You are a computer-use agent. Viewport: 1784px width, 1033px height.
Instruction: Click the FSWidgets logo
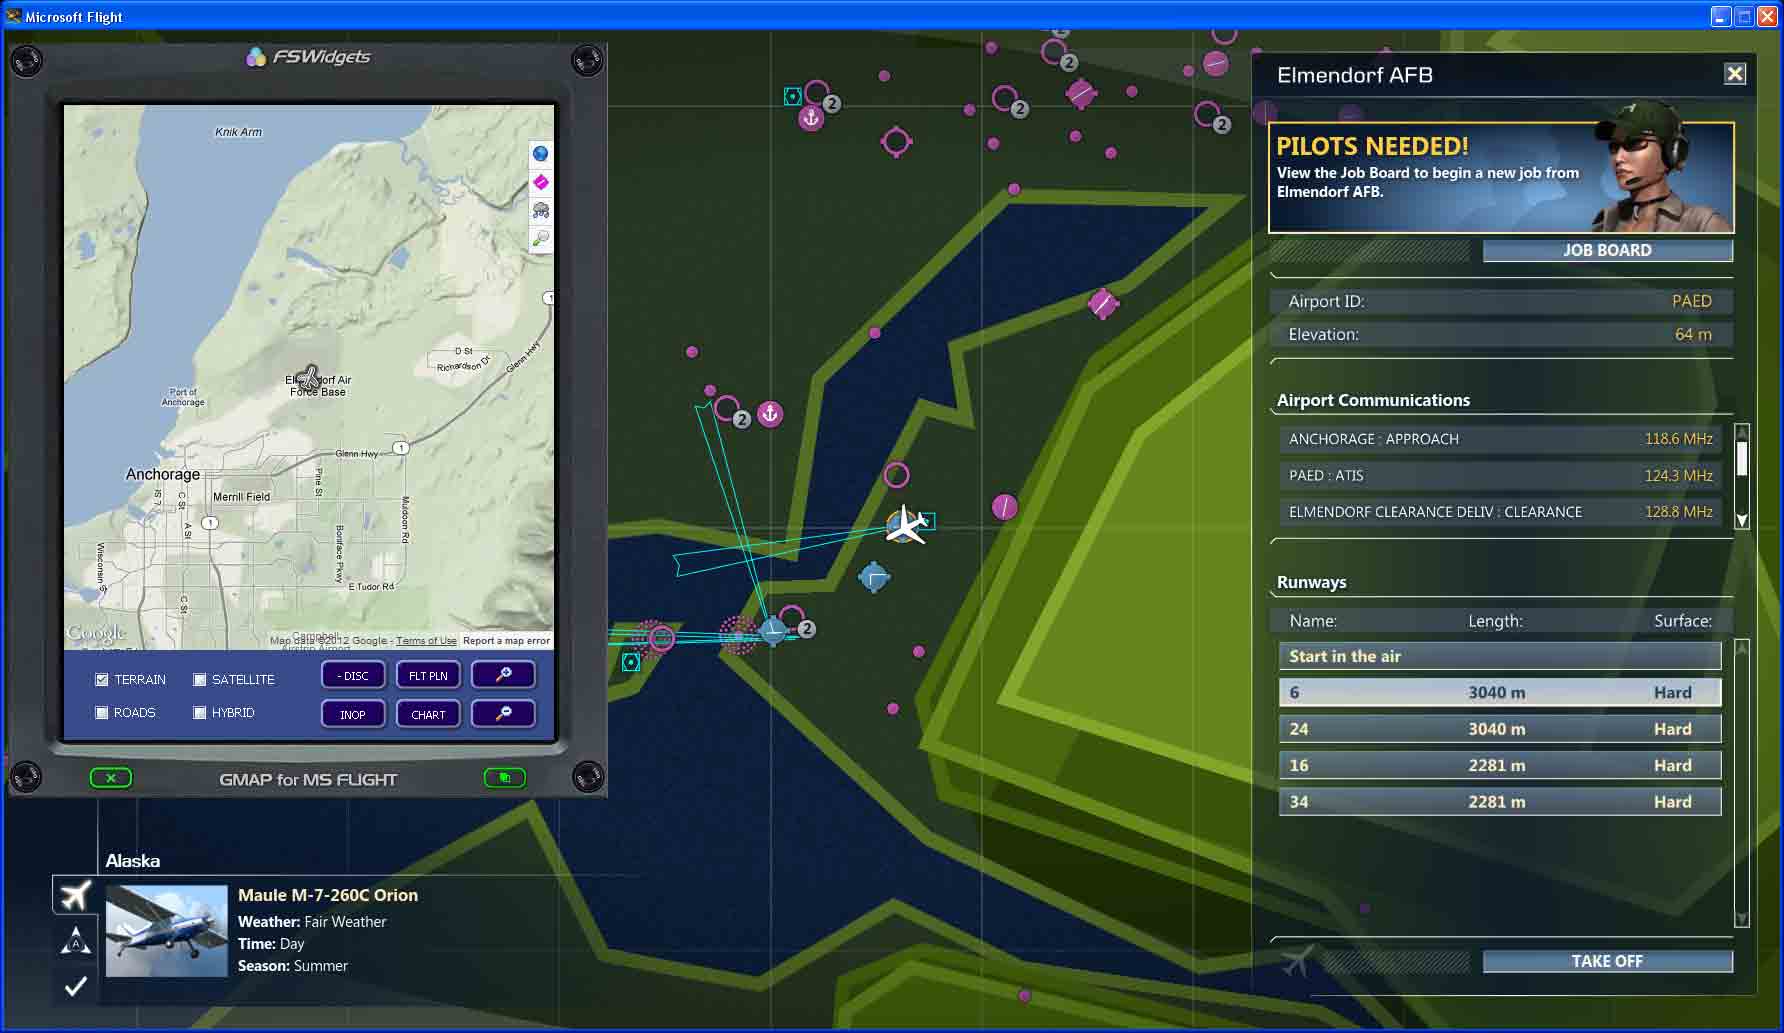[x=308, y=57]
